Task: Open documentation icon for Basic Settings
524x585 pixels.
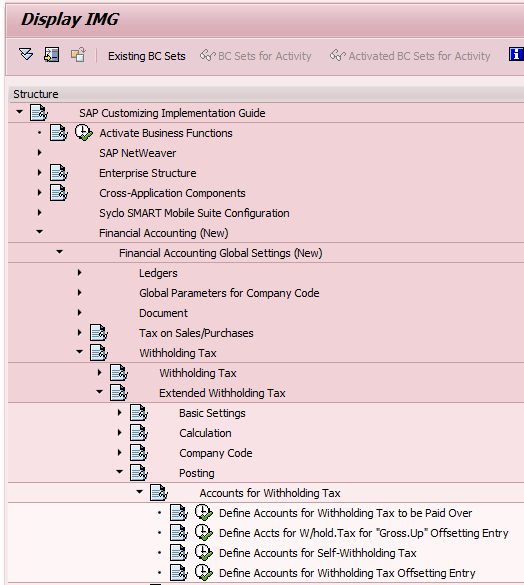Action: tap(139, 413)
